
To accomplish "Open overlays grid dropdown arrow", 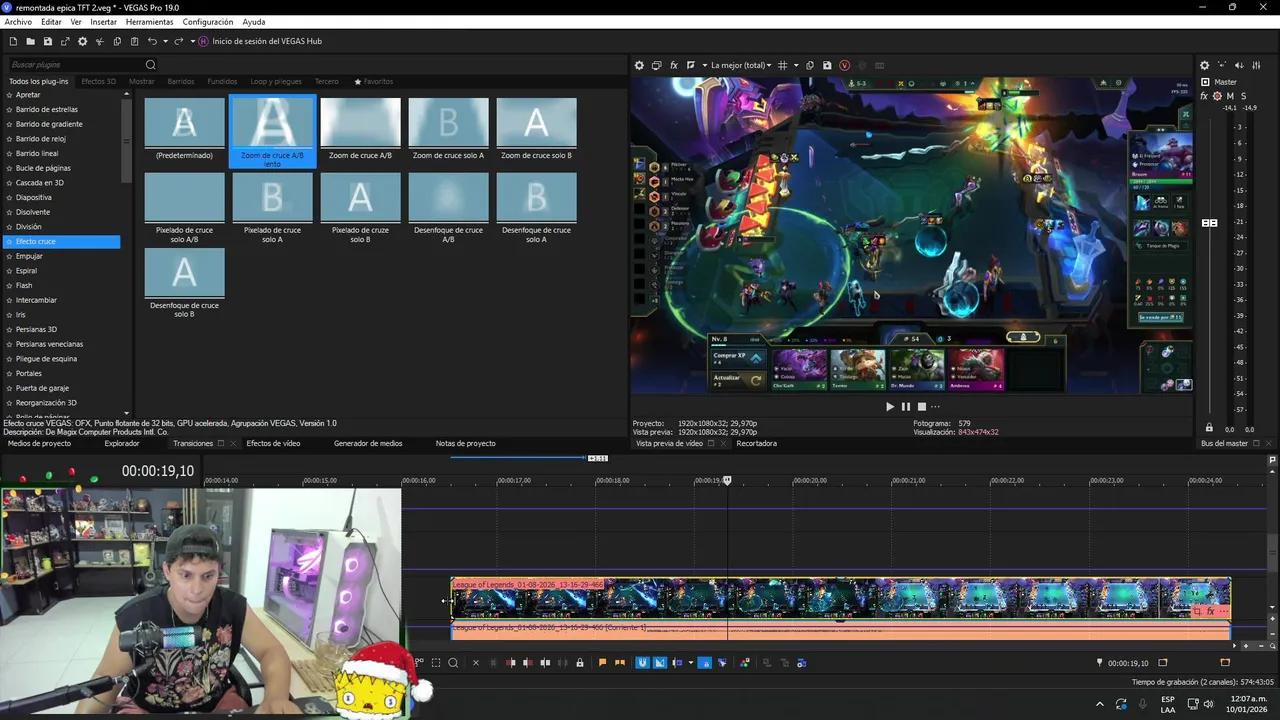I will [796, 66].
